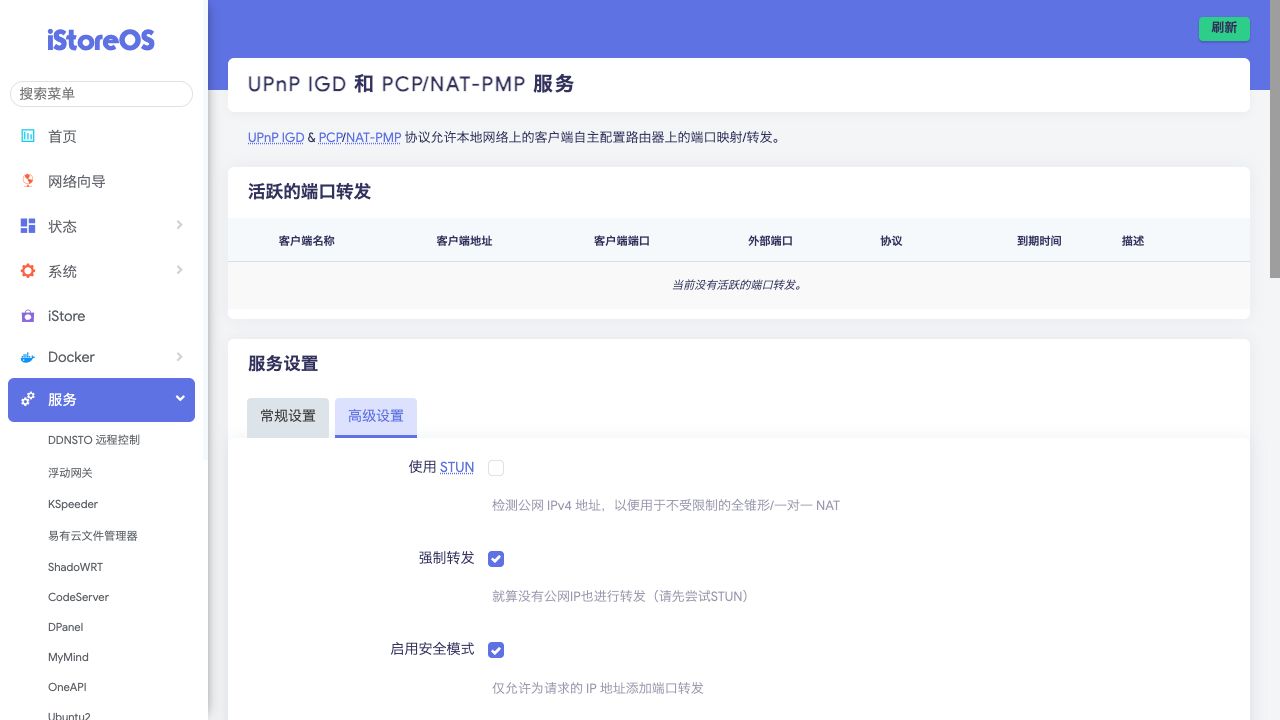
Task: Click the Docker whale icon
Action: (x=28, y=357)
